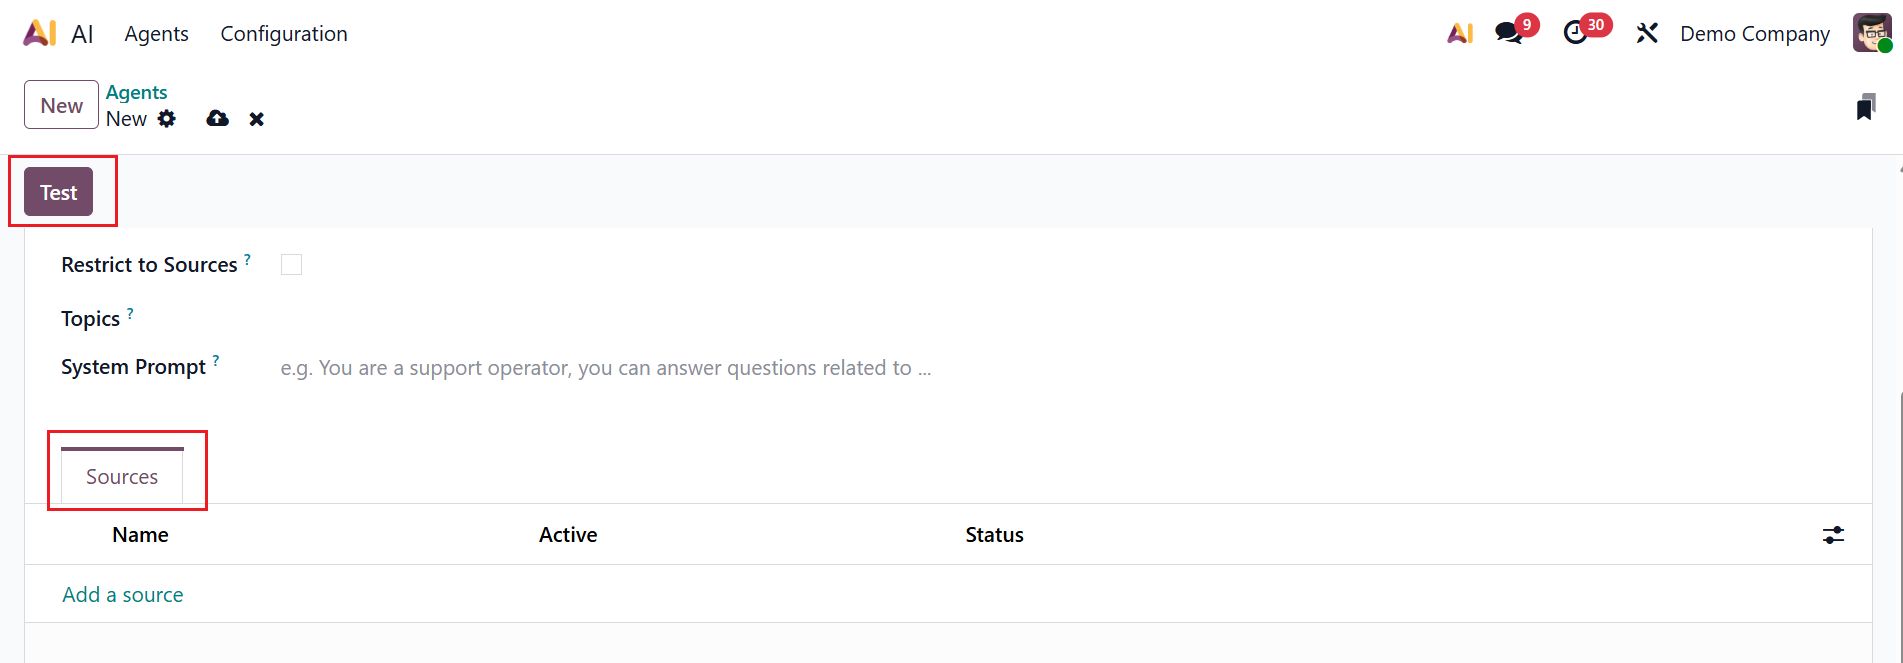The width and height of the screenshot is (1903, 663).
Task: Click the AI app logo icon
Action: click(x=40, y=33)
